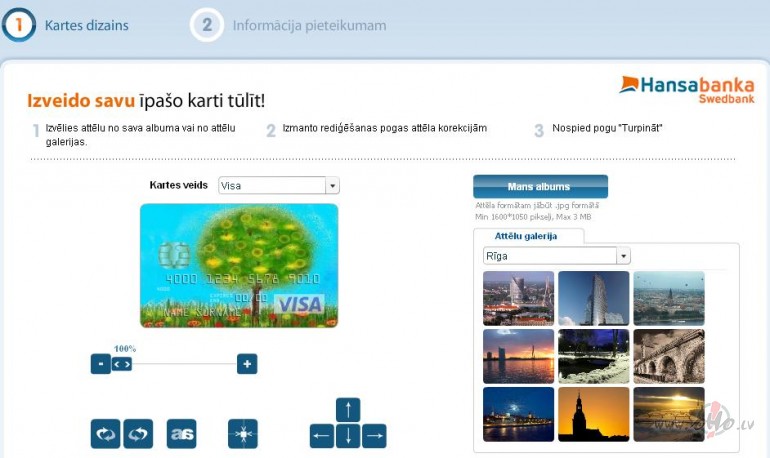The image size is (770, 458).
Task: Open the Kartes veids Visa dropdown
Action: [x=279, y=186]
